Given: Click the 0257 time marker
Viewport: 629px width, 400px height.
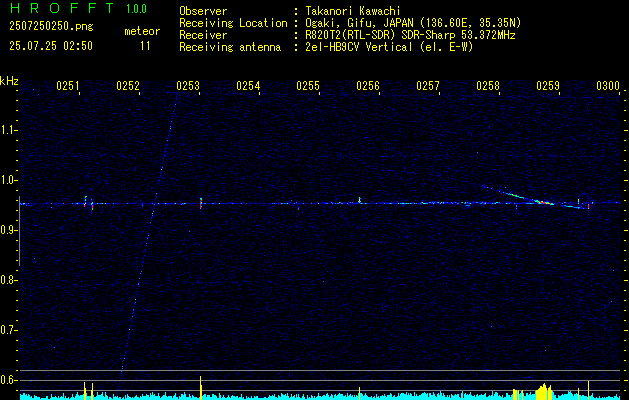Looking at the screenshot, I should [x=428, y=86].
